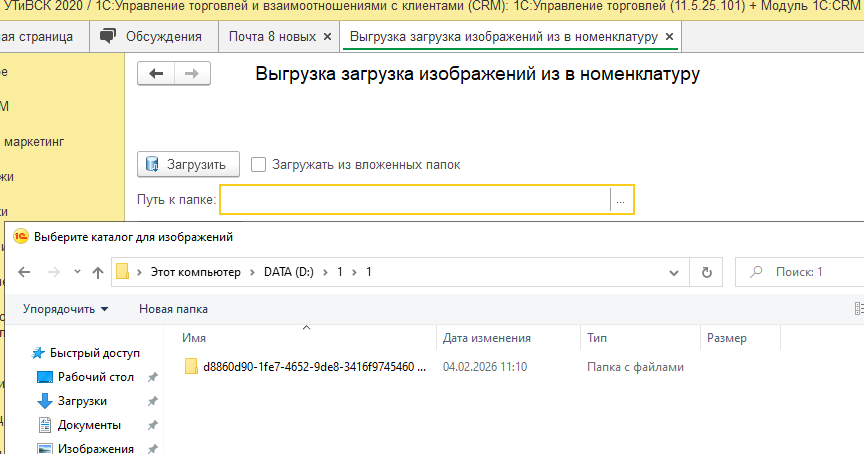Close the Почта 8 новых tab
Viewport: 864px width, 454px height.
pyautogui.click(x=327, y=36)
